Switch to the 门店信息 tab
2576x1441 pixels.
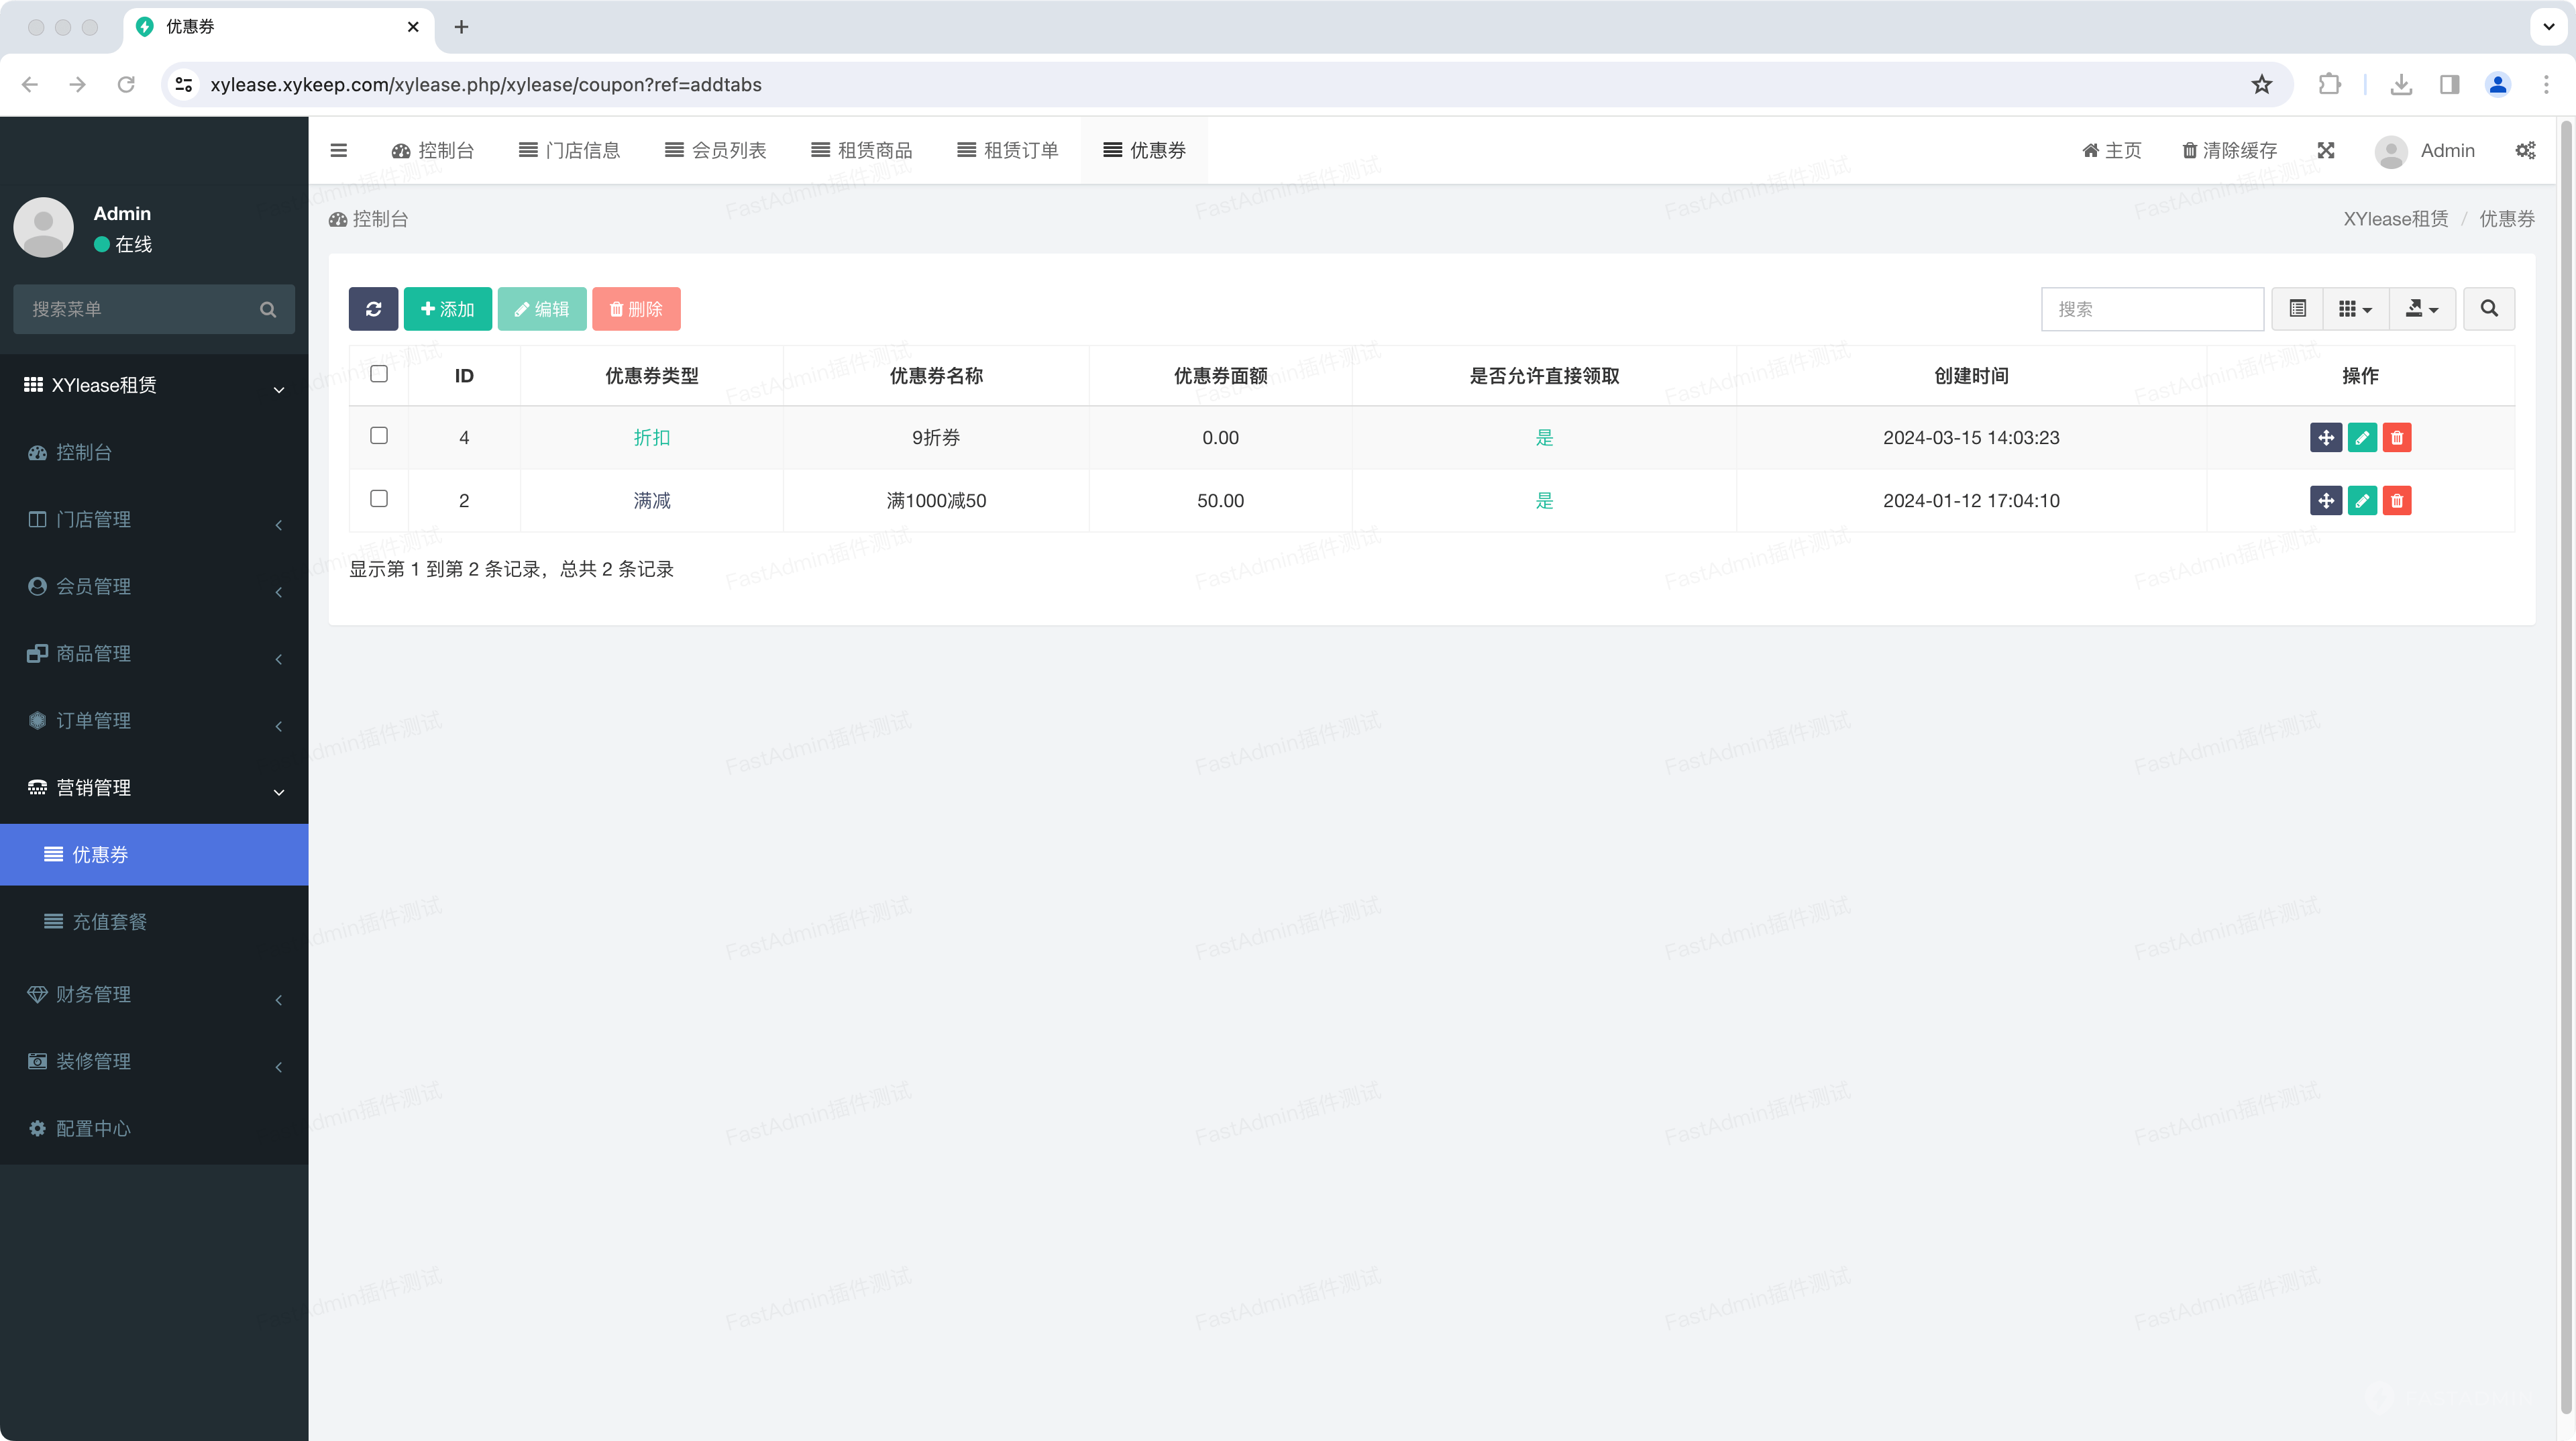(x=569, y=150)
